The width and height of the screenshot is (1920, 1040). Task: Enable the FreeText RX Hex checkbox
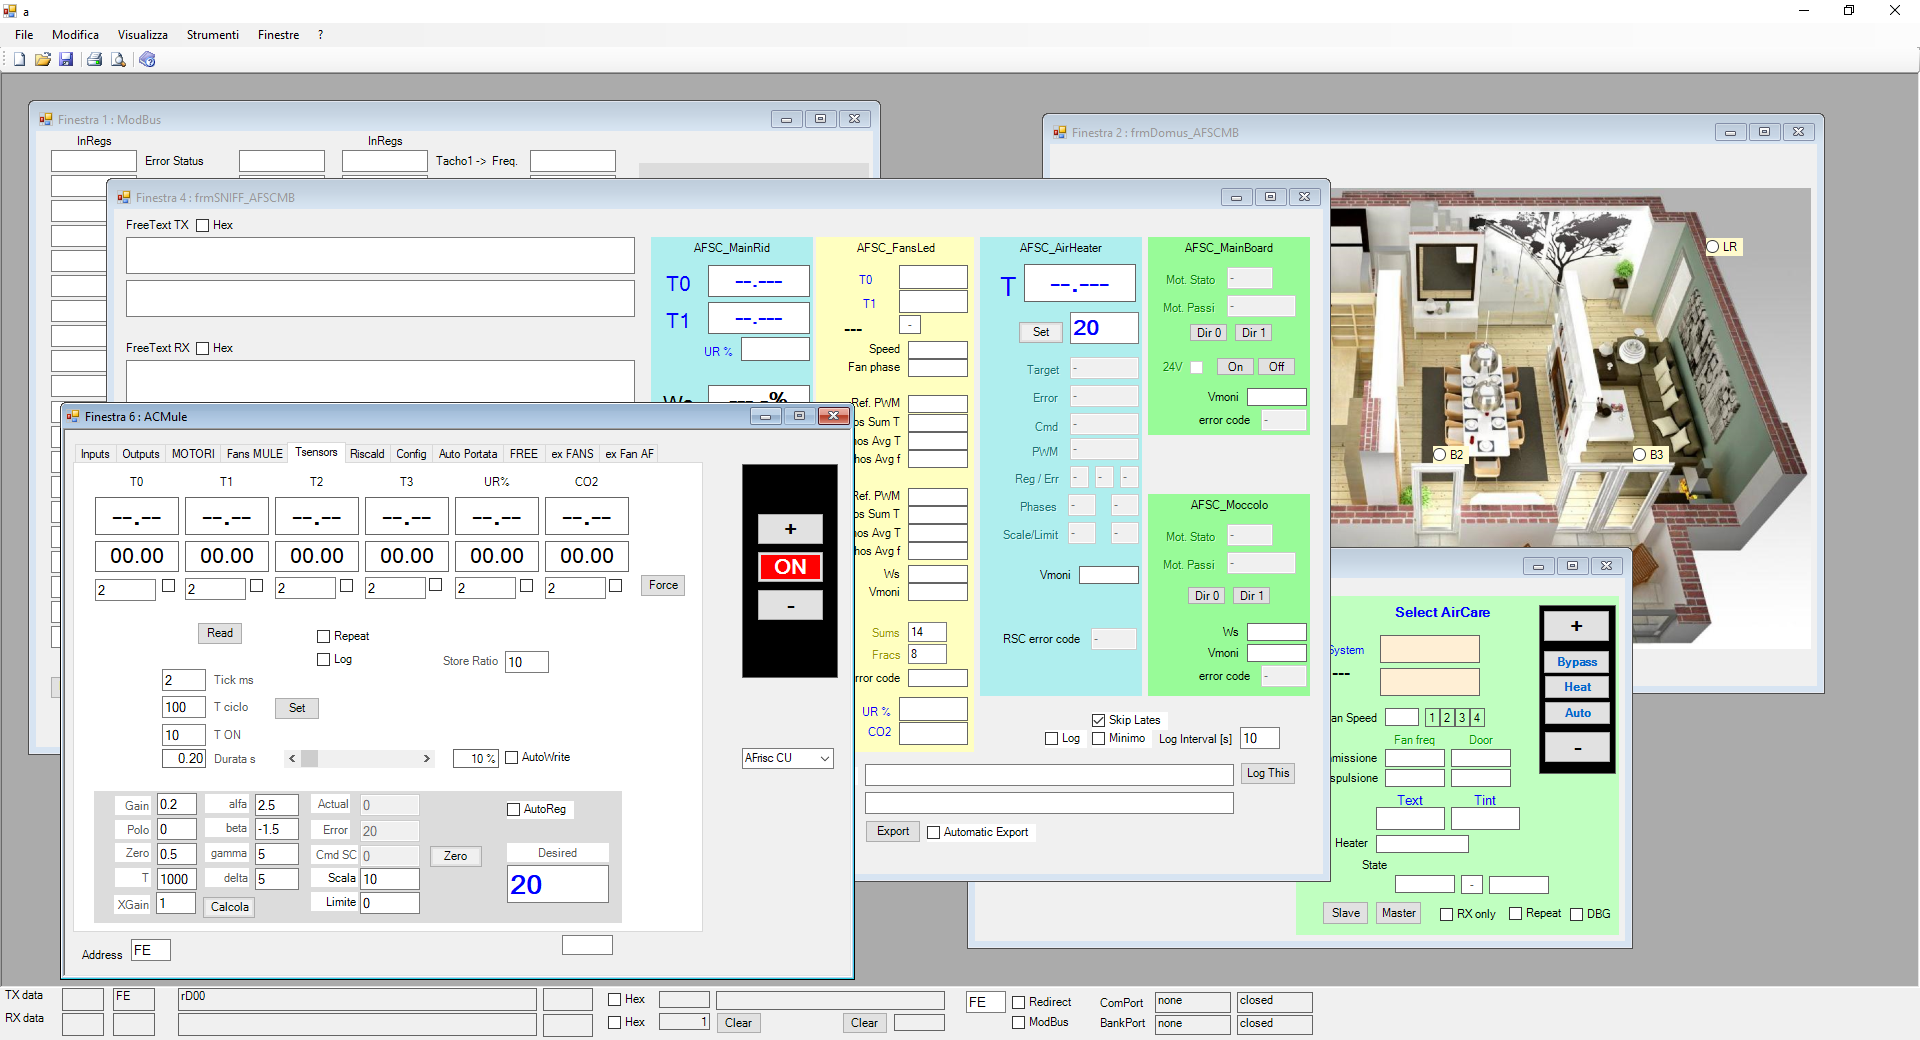tap(203, 349)
